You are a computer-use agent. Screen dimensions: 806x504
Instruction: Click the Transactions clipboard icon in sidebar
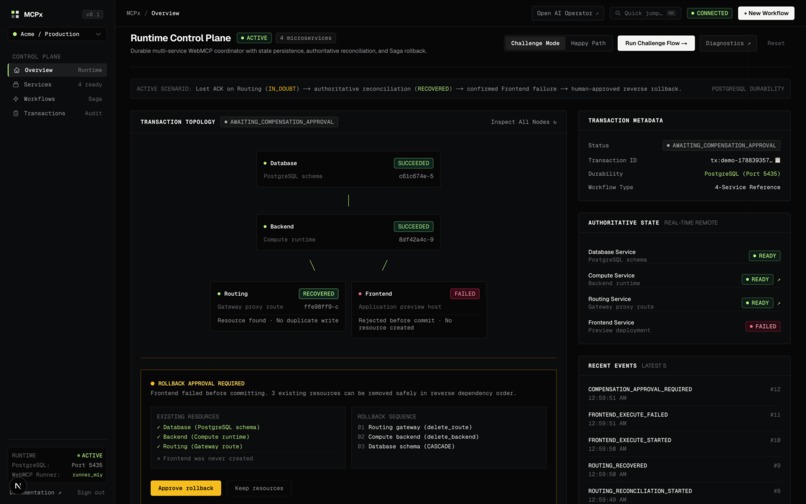point(16,113)
